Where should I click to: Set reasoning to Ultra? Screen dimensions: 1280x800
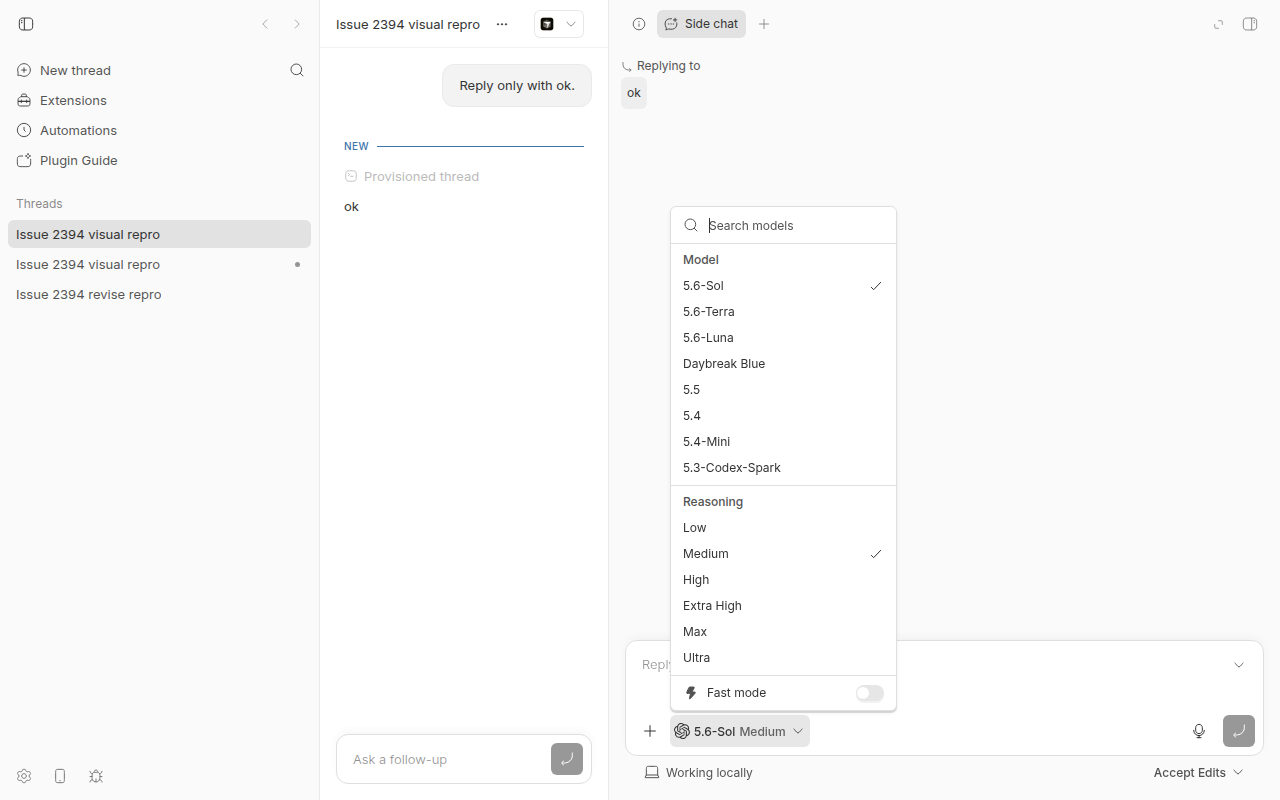point(783,658)
